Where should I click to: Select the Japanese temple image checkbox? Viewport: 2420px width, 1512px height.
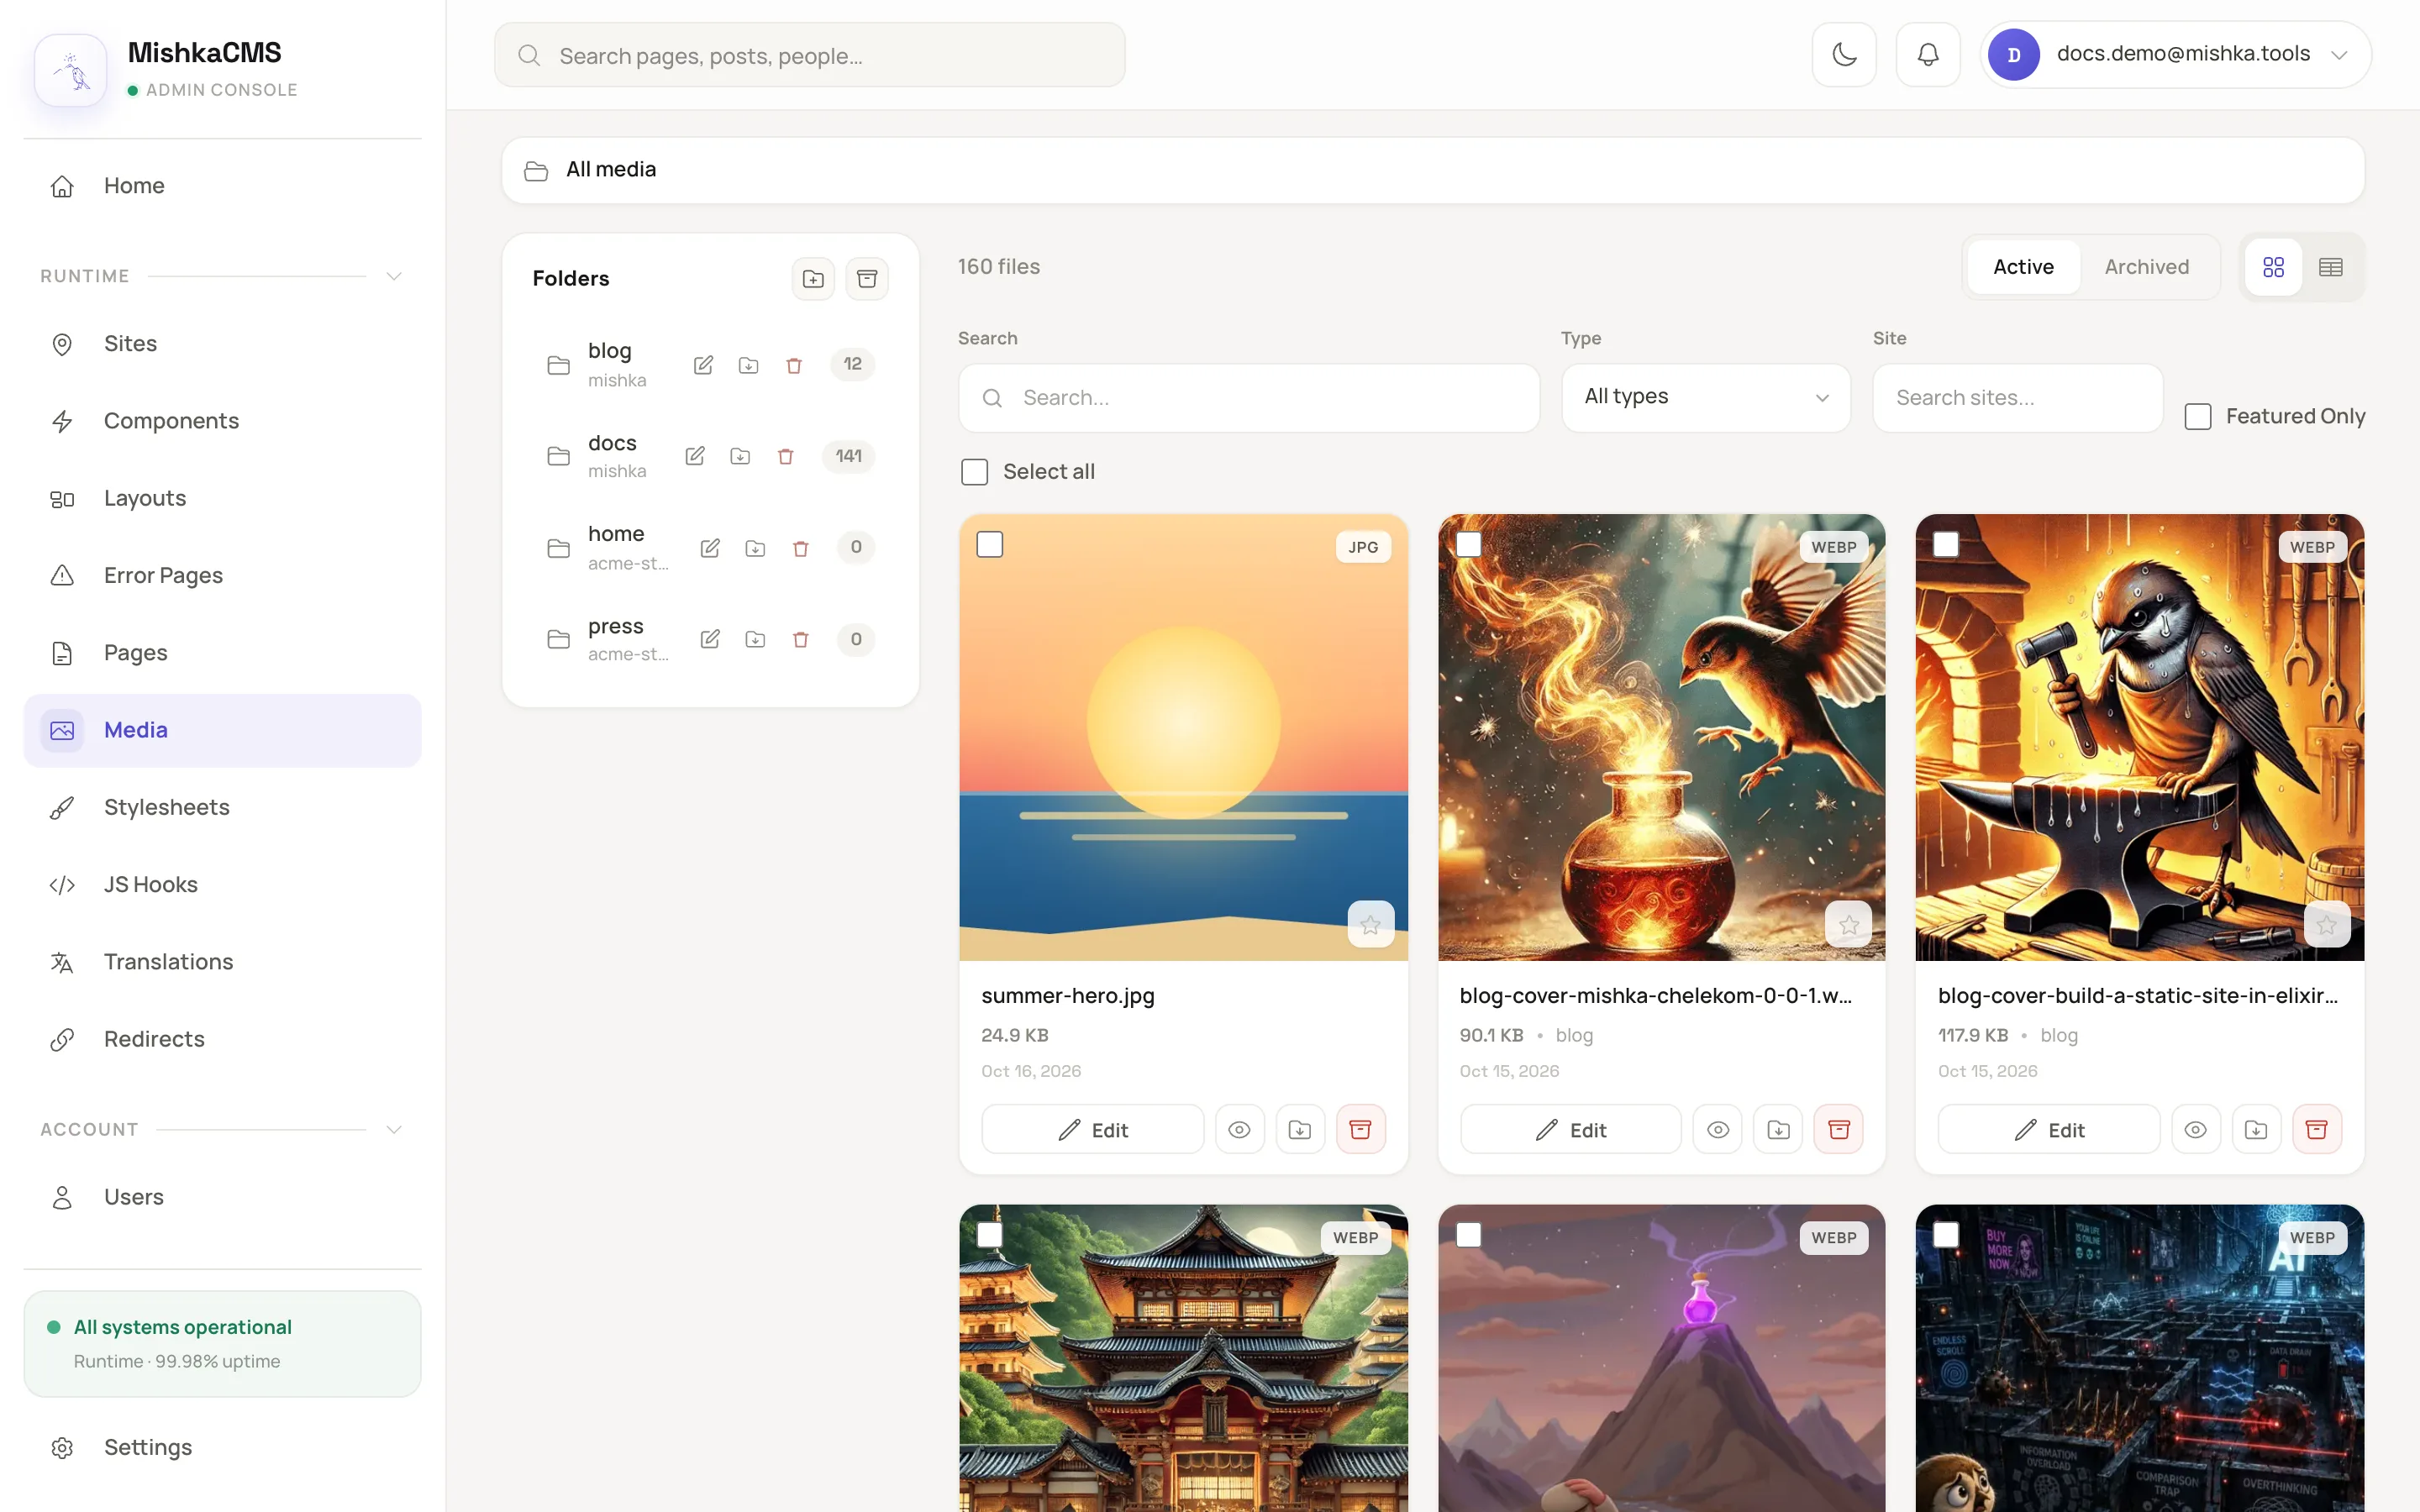click(x=990, y=1236)
